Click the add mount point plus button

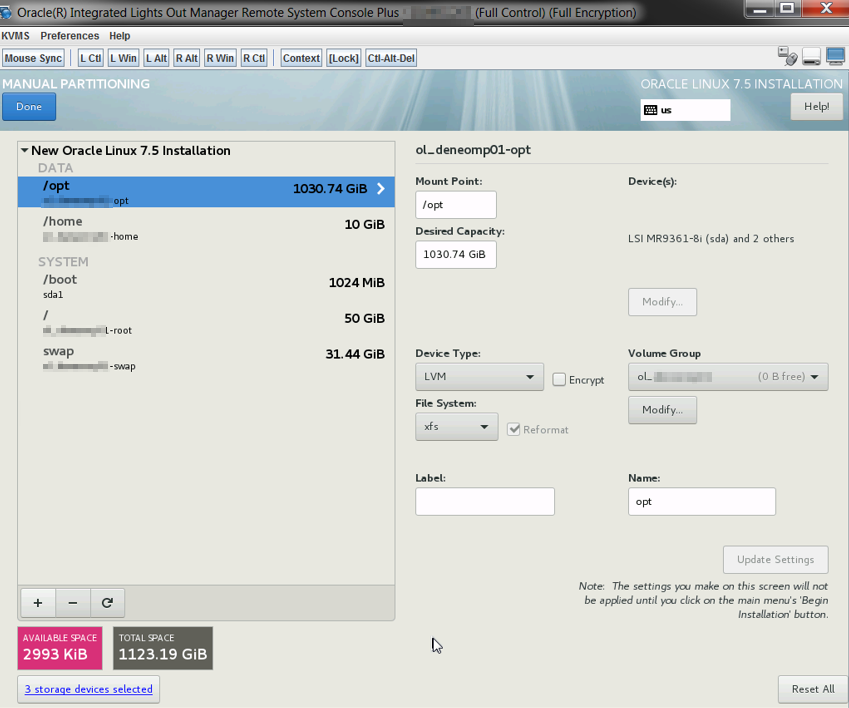(38, 602)
